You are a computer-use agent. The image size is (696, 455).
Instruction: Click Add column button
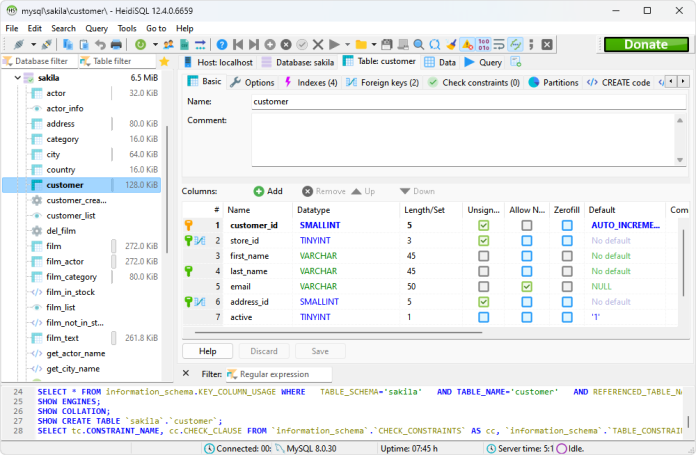pos(267,191)
